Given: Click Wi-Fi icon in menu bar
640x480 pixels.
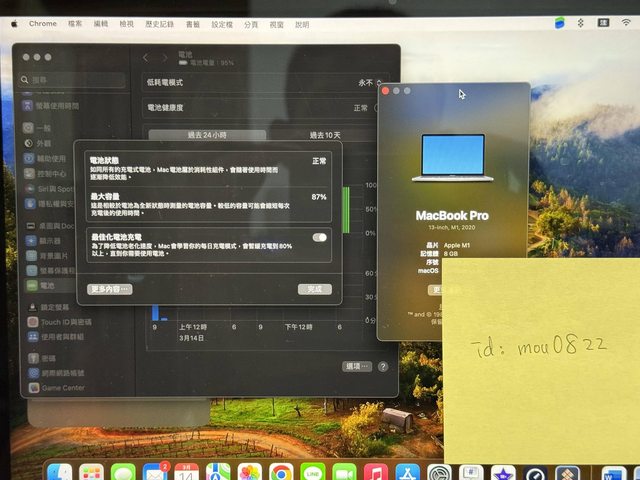Looking at the screenshot, I should click(x=626, y=23).
